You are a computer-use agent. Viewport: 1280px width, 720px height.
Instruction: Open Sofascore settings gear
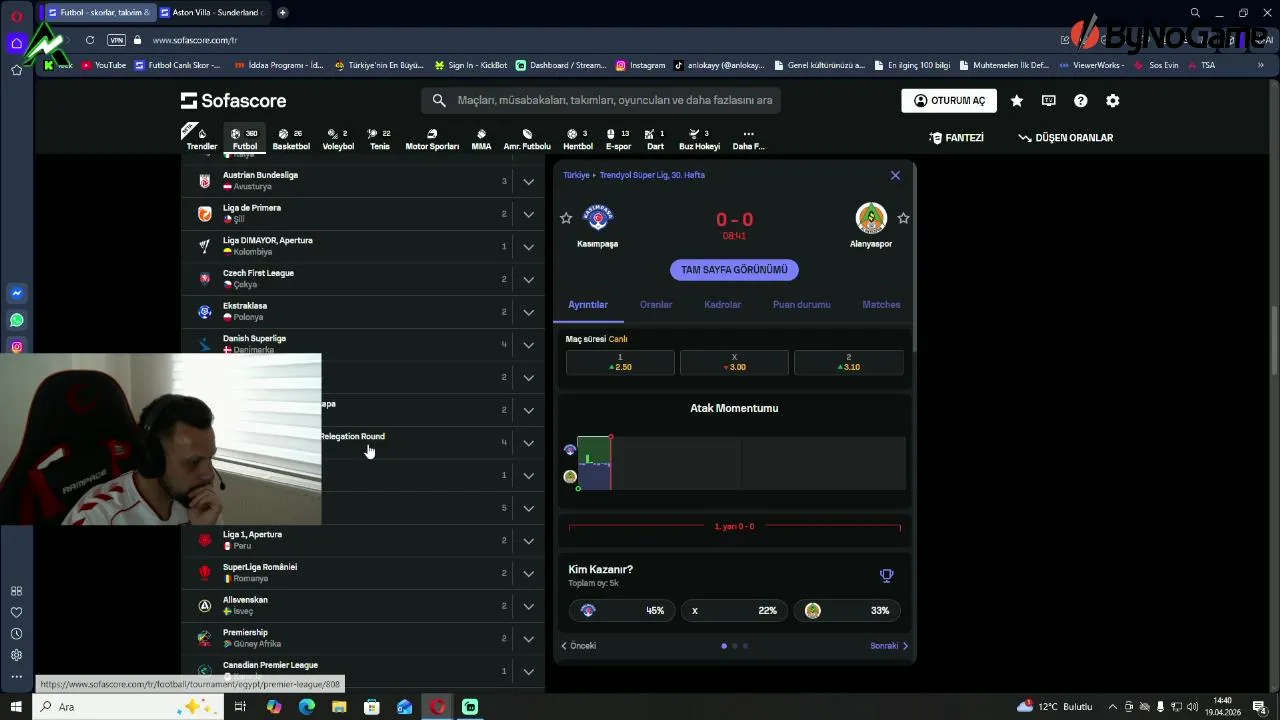point(1112,101)
